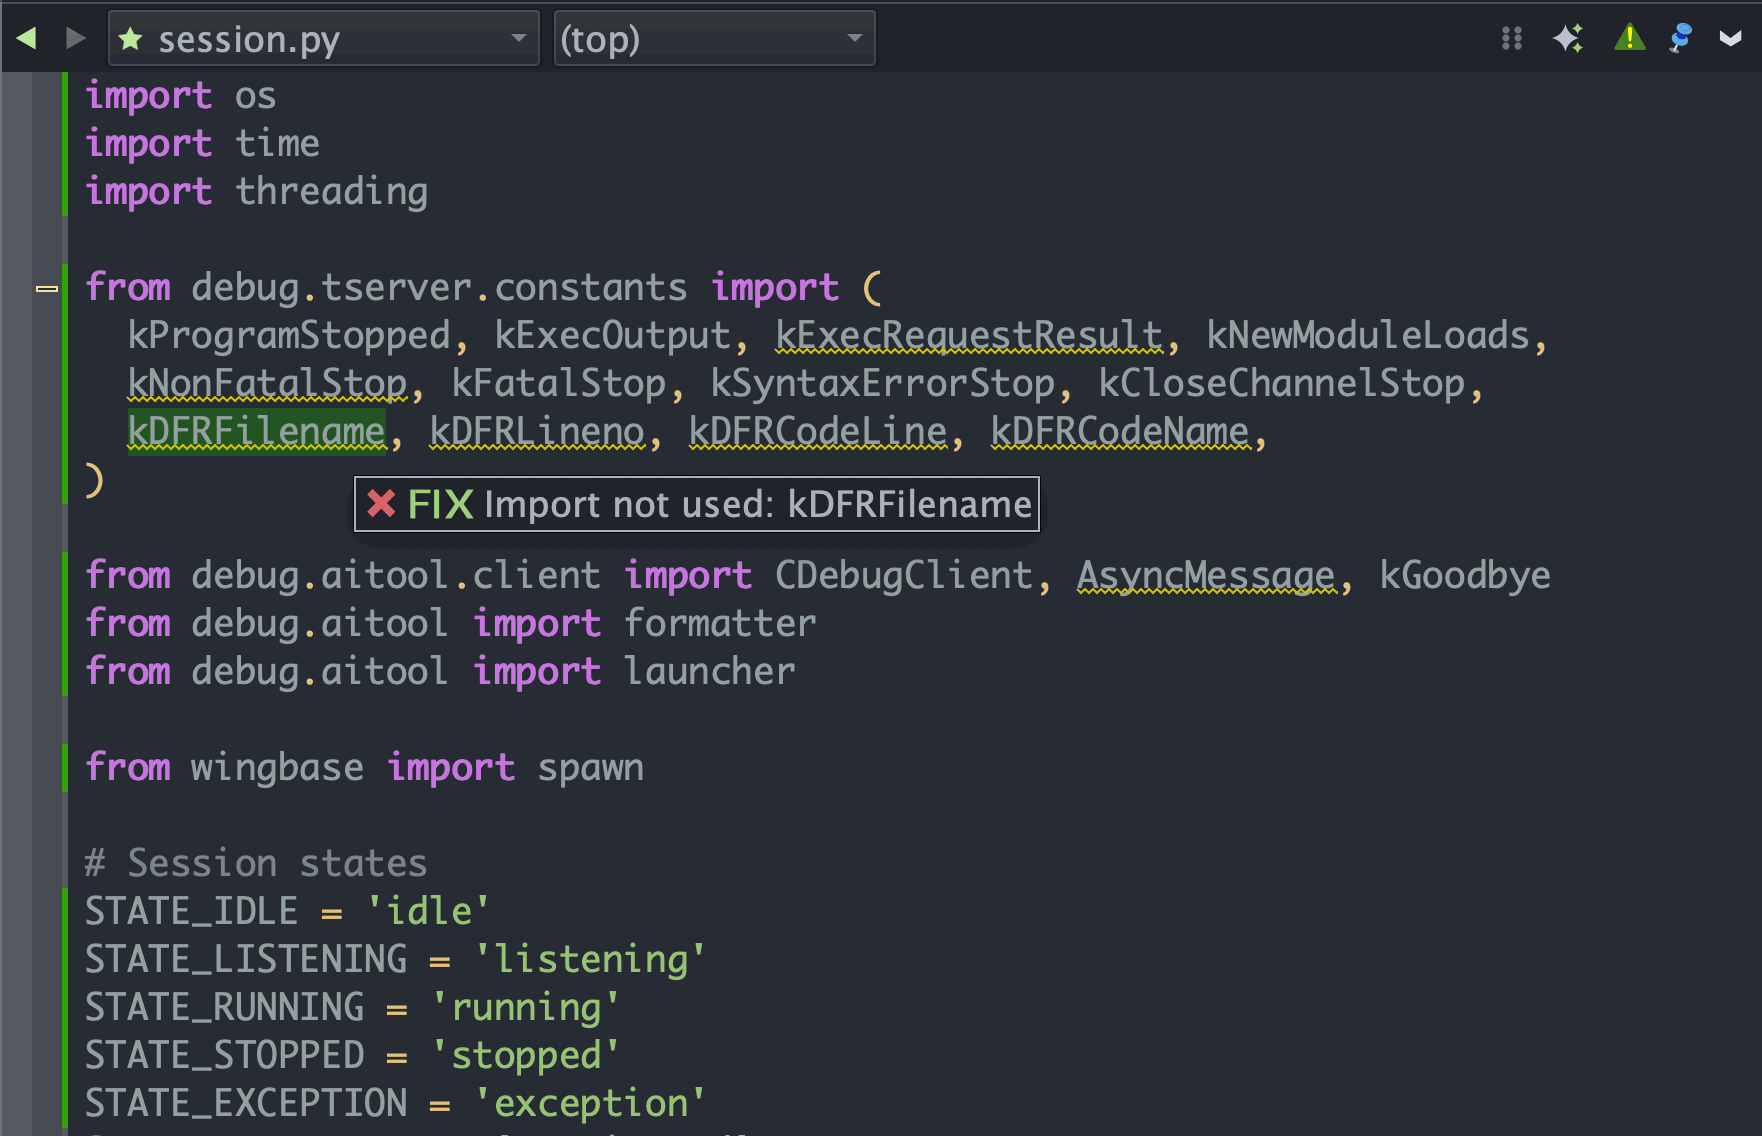
Task: Open the session.py file dropdown
Action: coord(323,38)
